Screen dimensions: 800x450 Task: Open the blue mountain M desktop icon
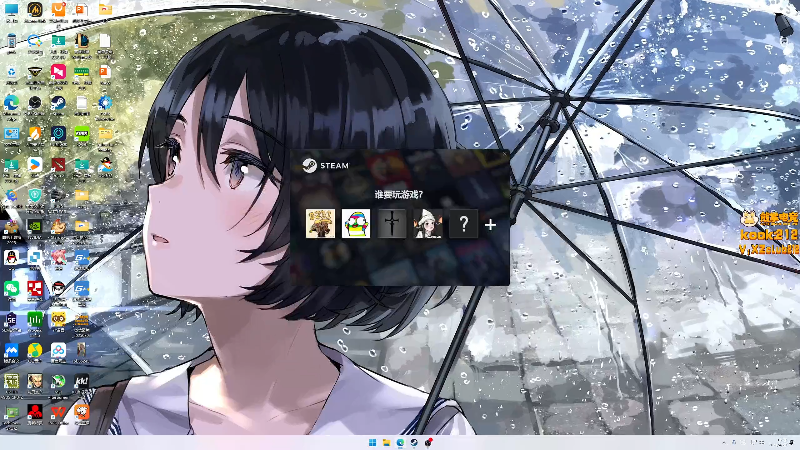[11, 350]
